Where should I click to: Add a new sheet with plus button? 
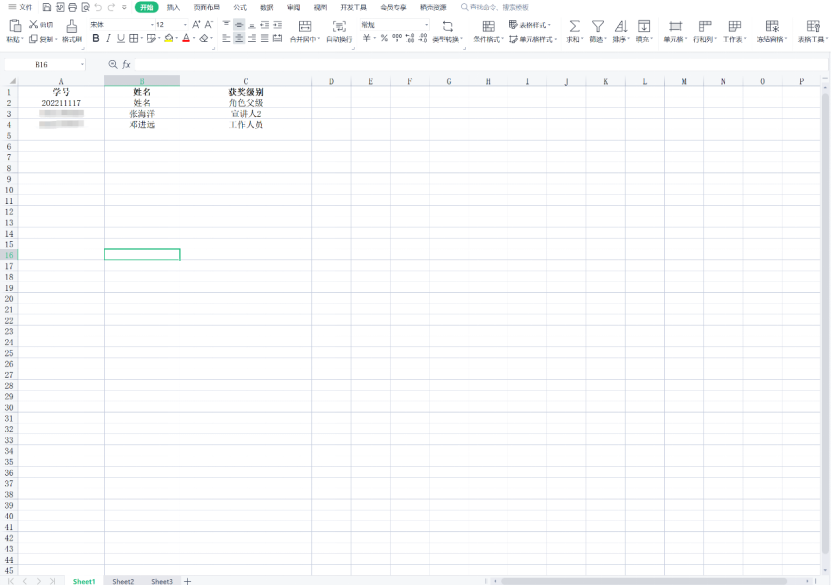pyautogui.click(x=187, y=581)
